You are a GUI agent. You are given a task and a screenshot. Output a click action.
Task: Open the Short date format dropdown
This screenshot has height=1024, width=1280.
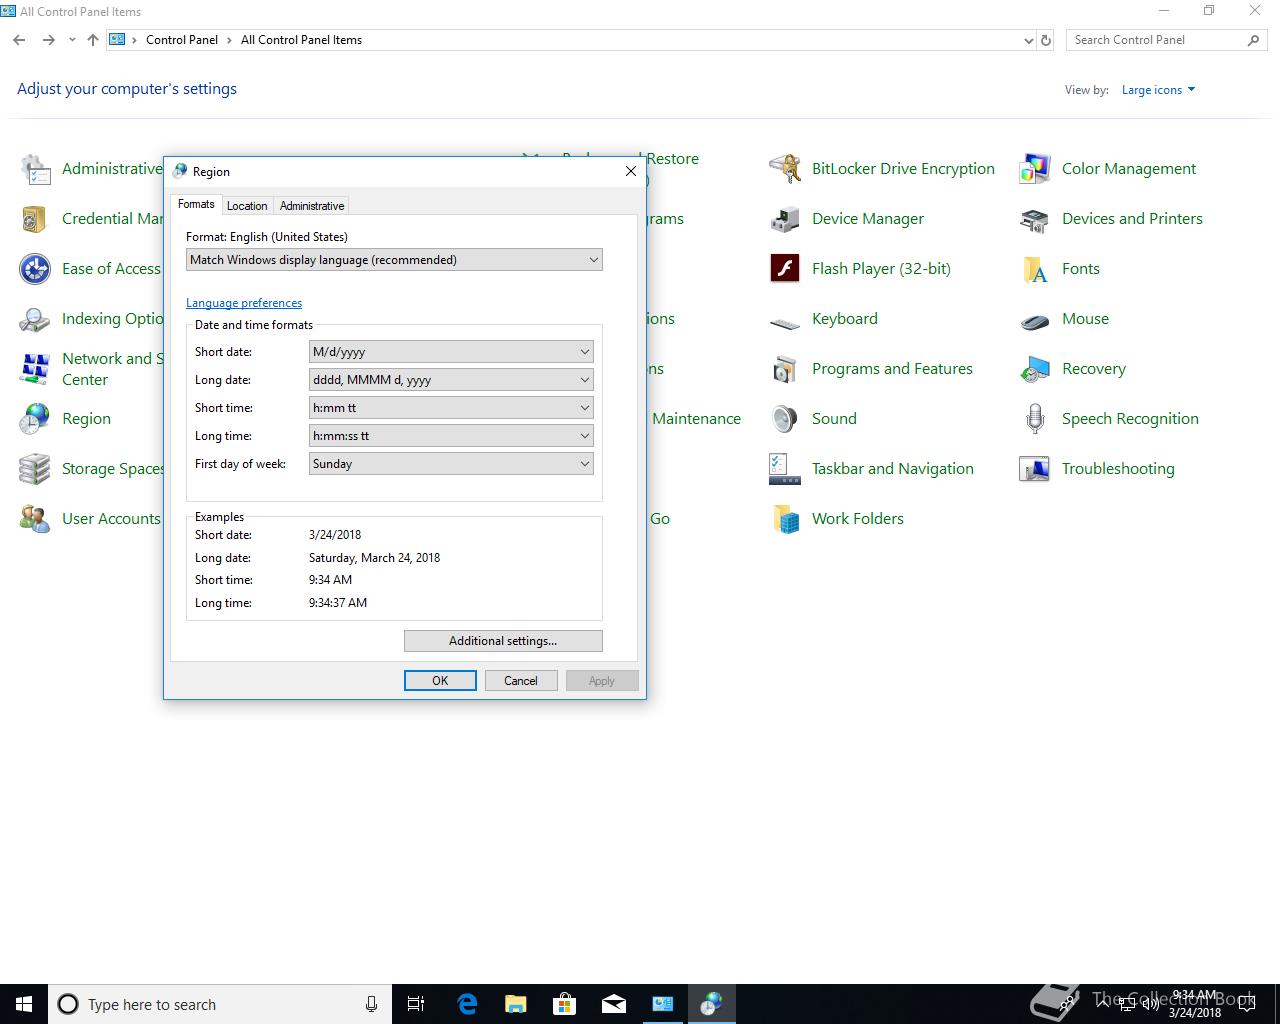tap(451, 352)
